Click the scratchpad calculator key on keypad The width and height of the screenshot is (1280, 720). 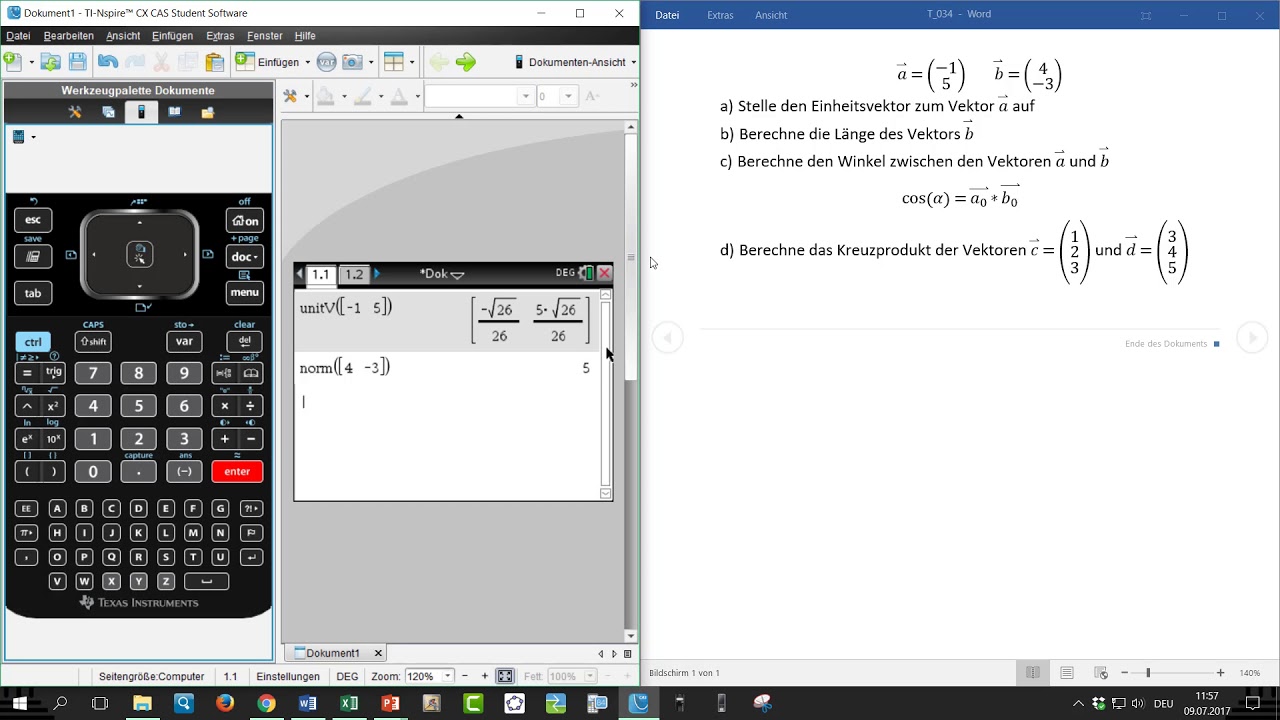(33, 257)
